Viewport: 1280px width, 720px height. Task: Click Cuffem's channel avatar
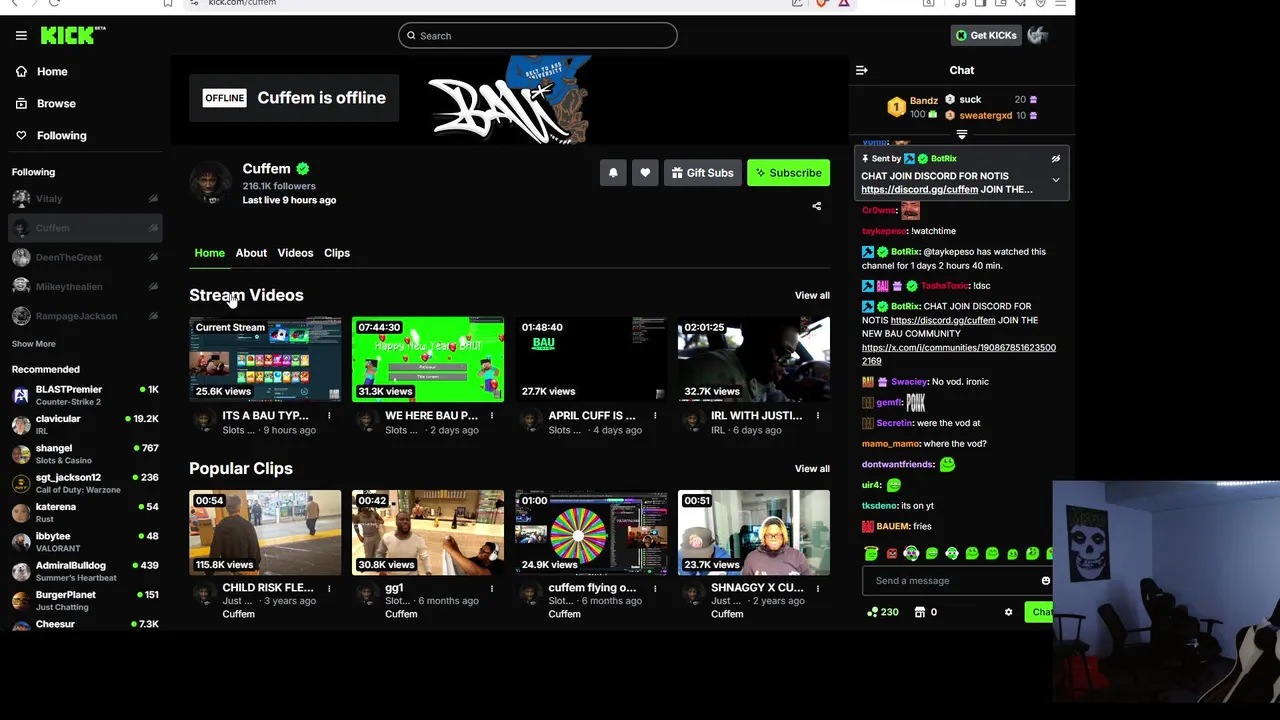[210, 183]
